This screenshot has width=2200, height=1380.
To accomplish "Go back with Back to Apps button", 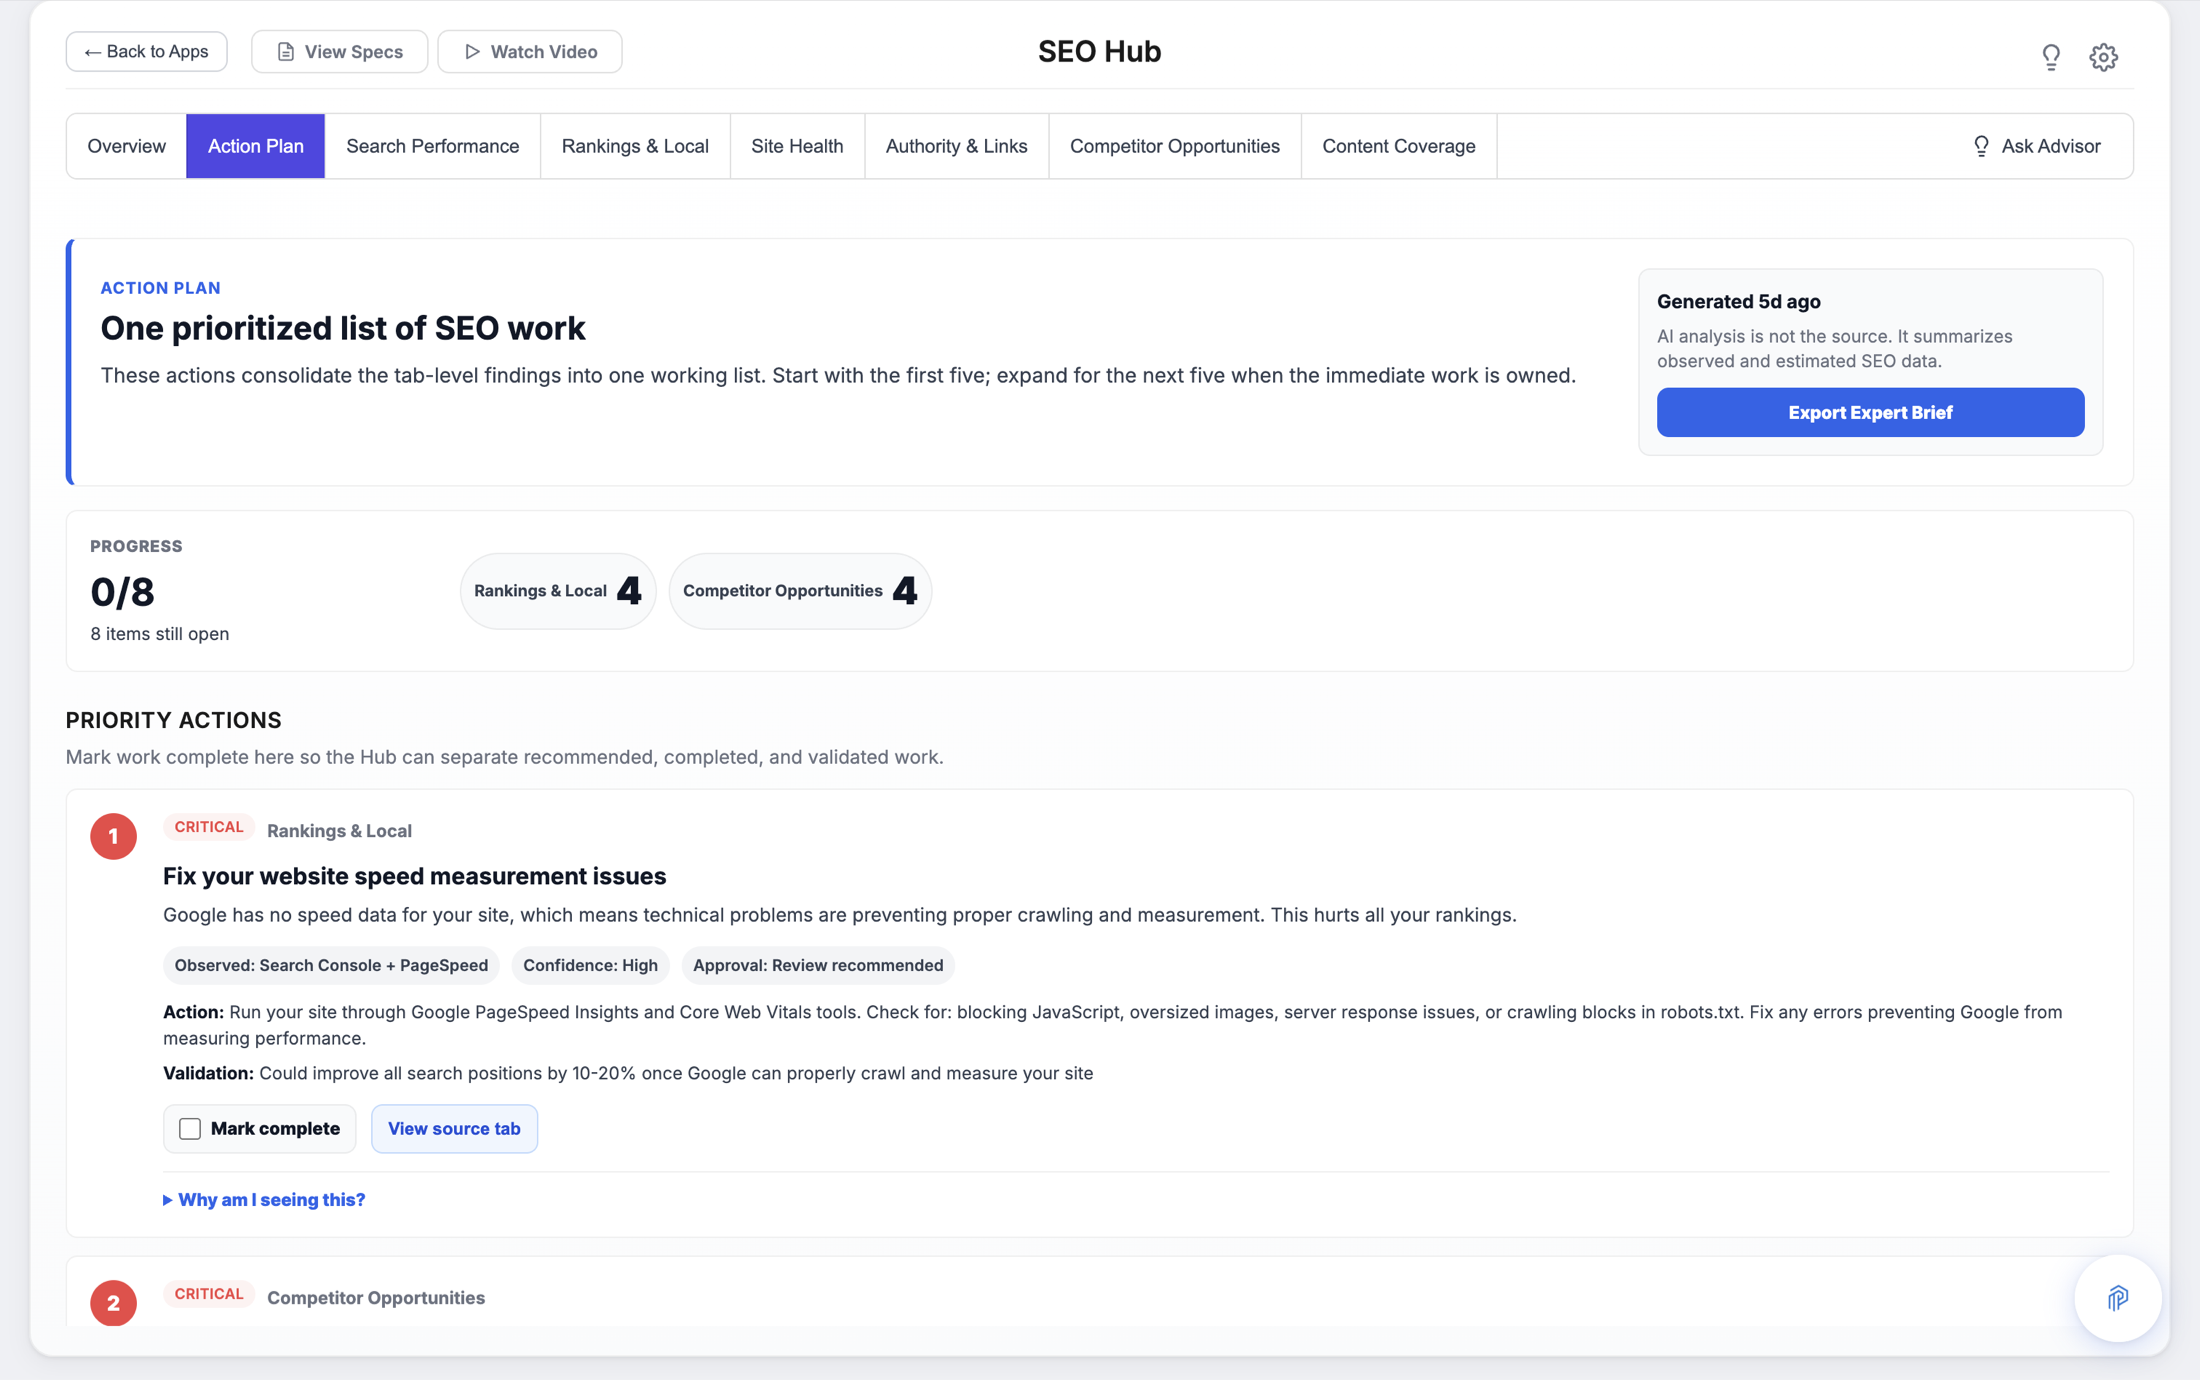I will [146, 52].
